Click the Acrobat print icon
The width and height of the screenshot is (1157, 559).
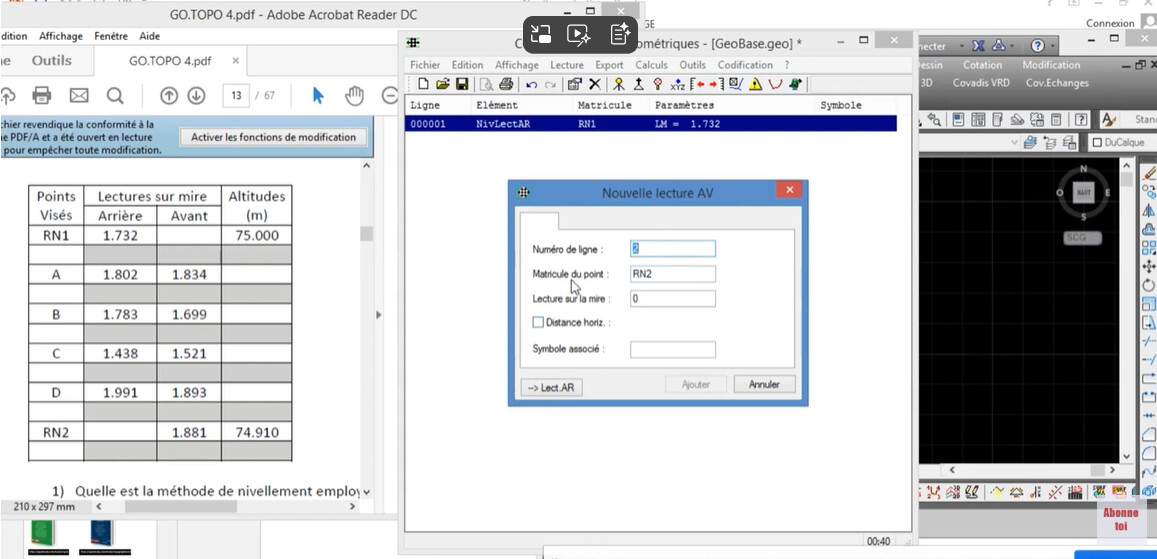(42, 96)
